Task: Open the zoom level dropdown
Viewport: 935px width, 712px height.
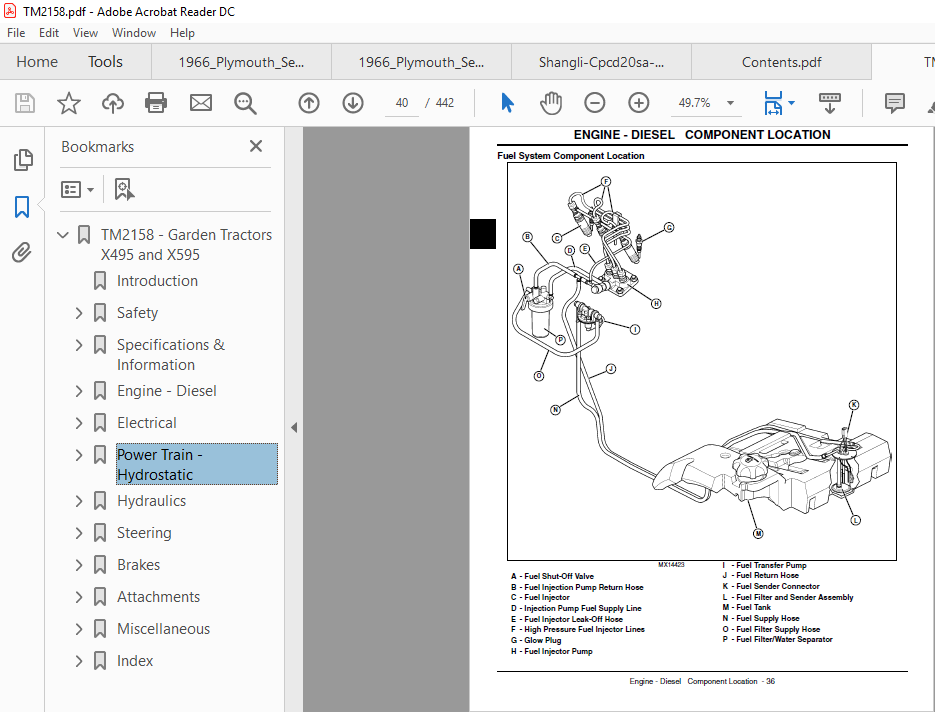Action: pos(730,103)
